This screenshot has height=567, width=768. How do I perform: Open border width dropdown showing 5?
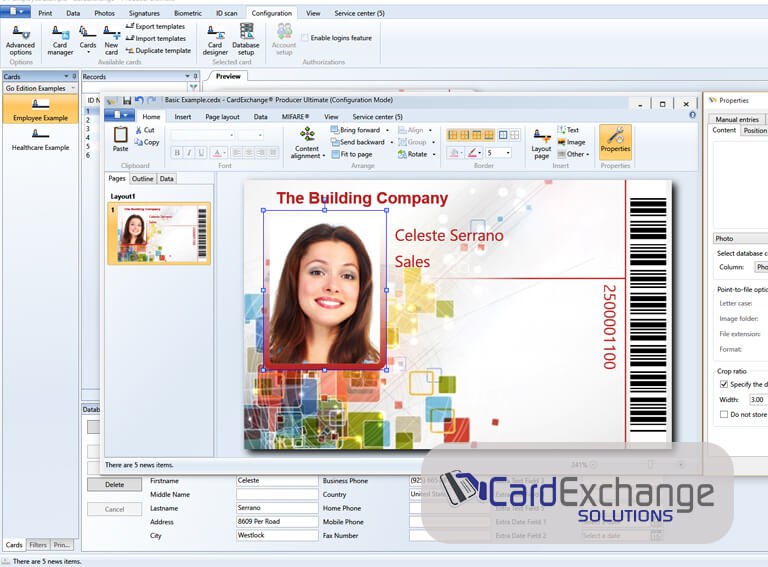pos(508,153)
